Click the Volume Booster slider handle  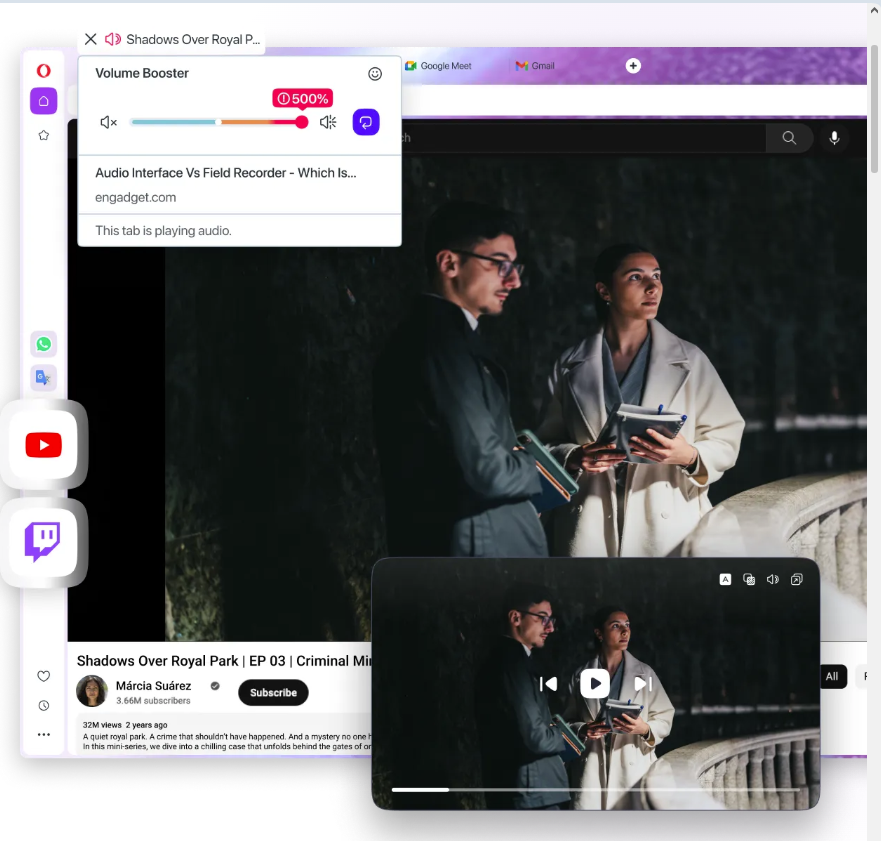302,122
